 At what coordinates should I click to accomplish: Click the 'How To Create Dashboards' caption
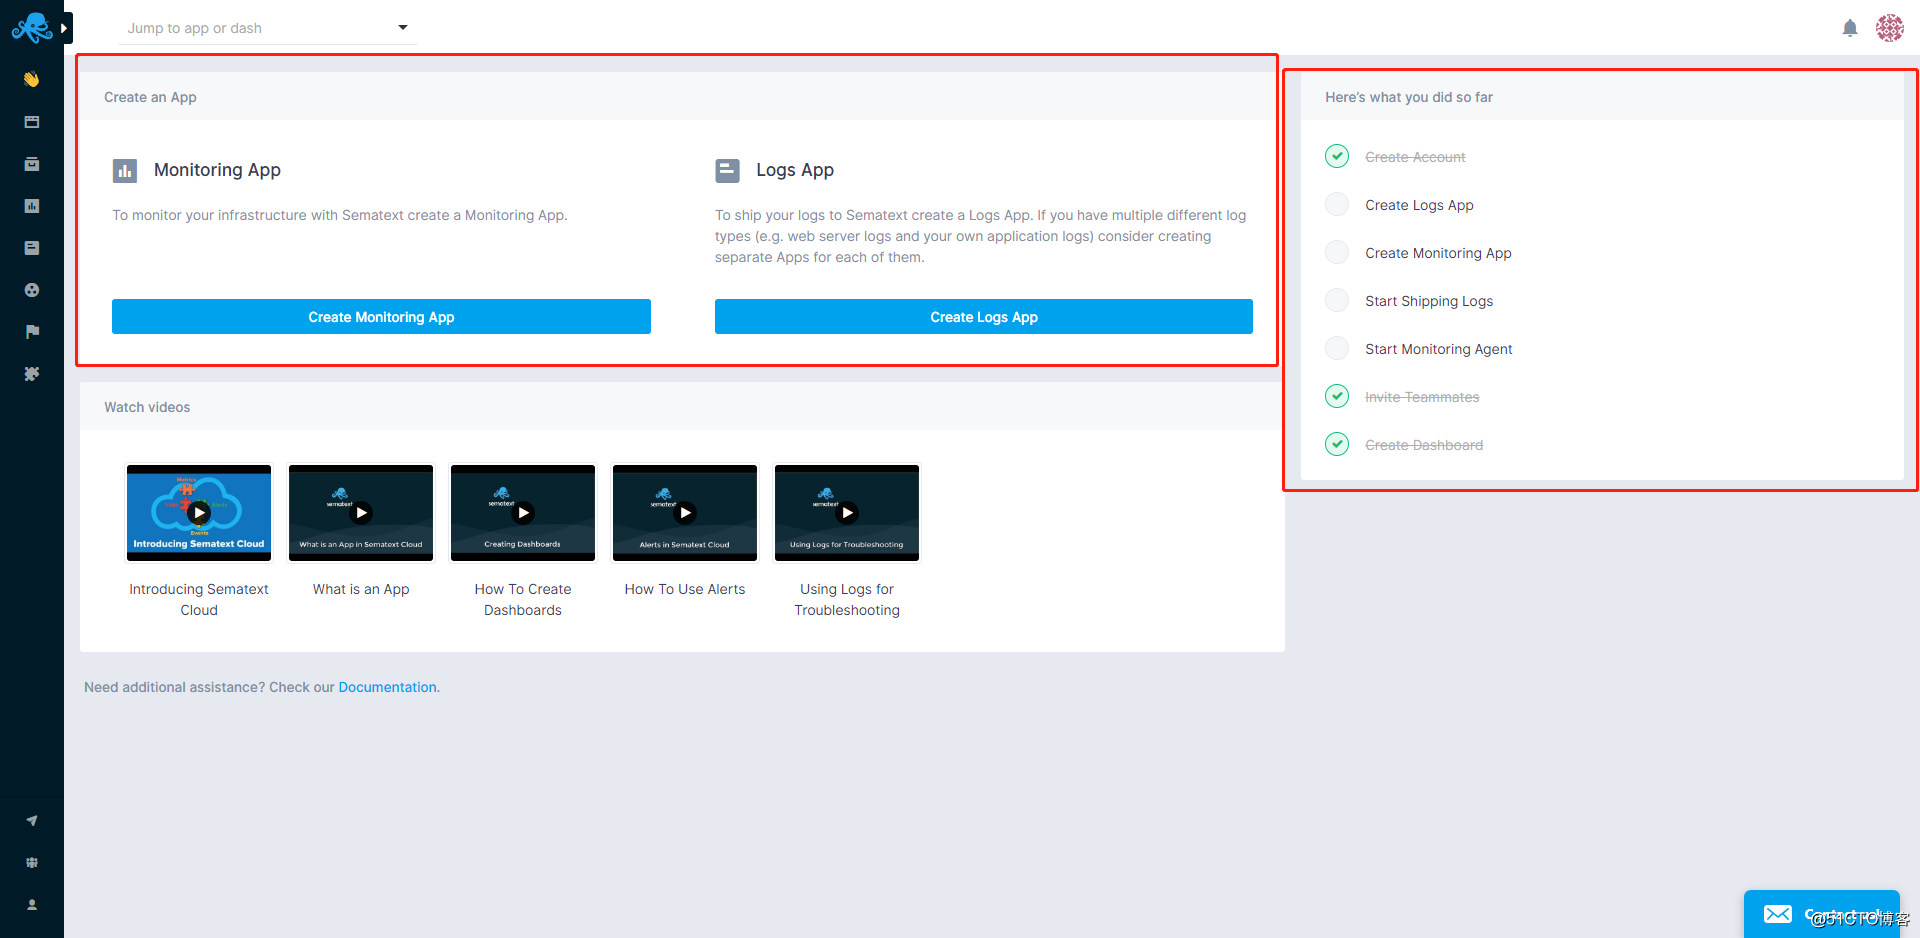[523, 599]
